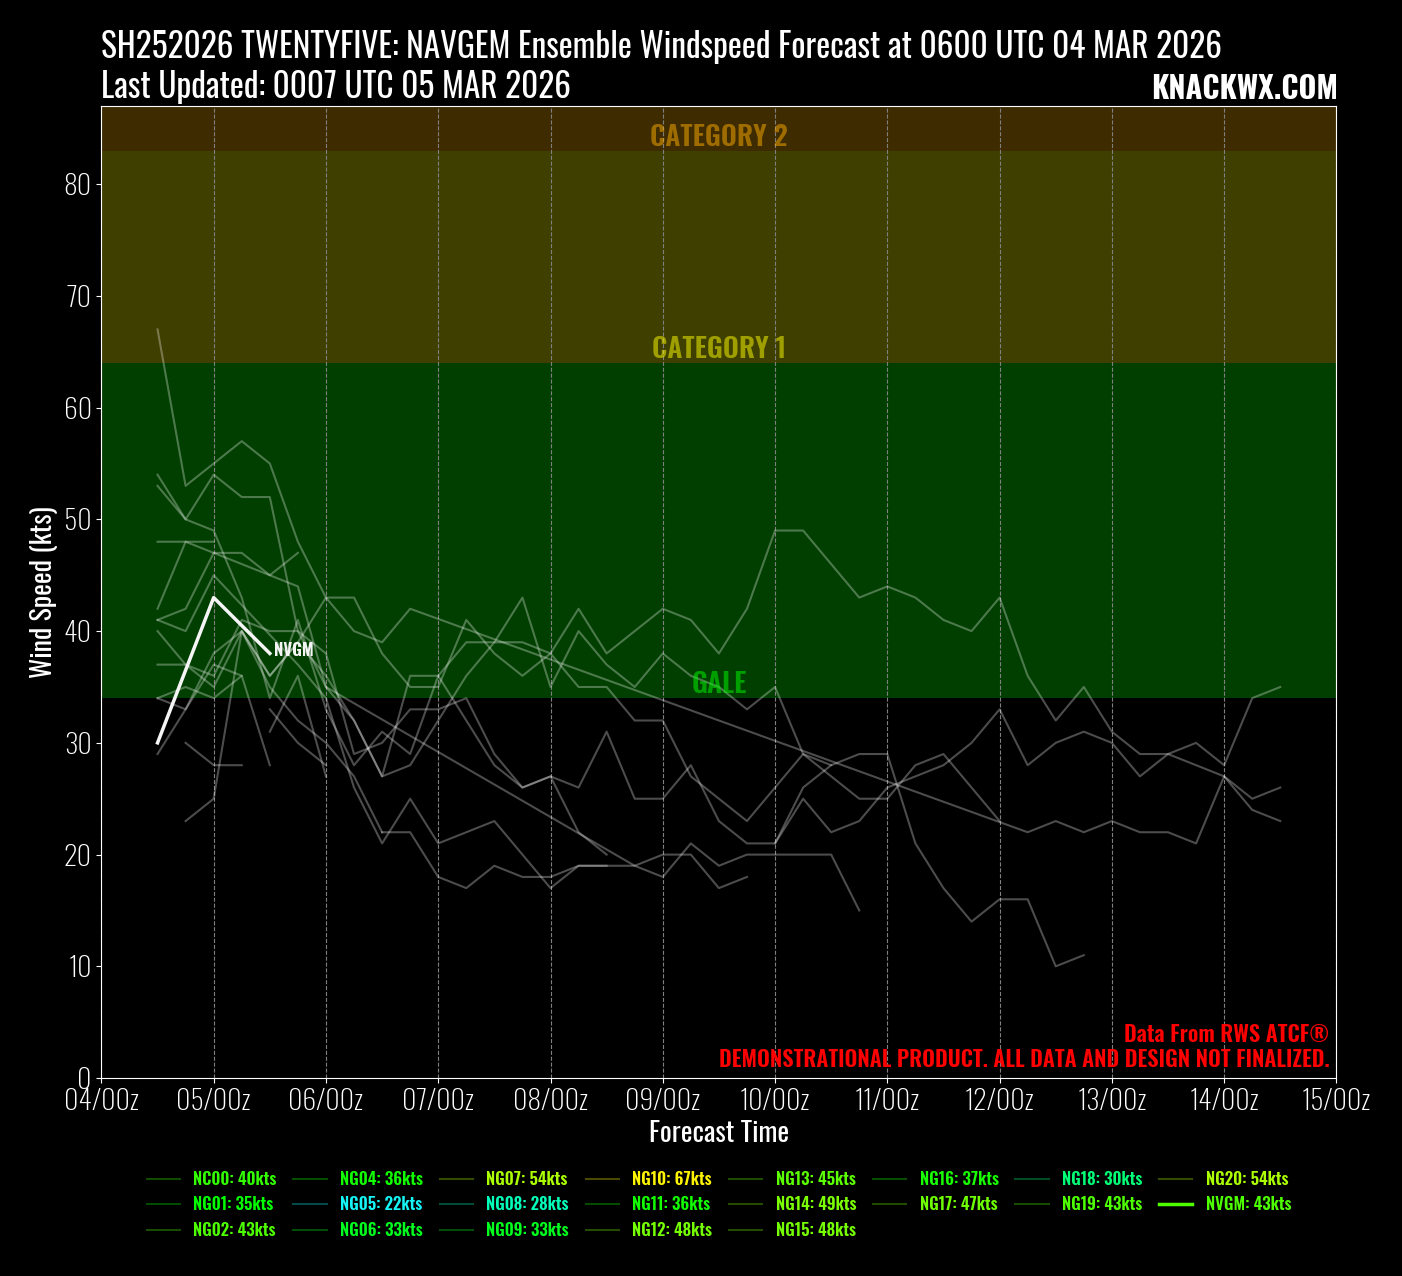
Task: Click the 15/00z tick on the time axis
Action: coord(1336,1100)
